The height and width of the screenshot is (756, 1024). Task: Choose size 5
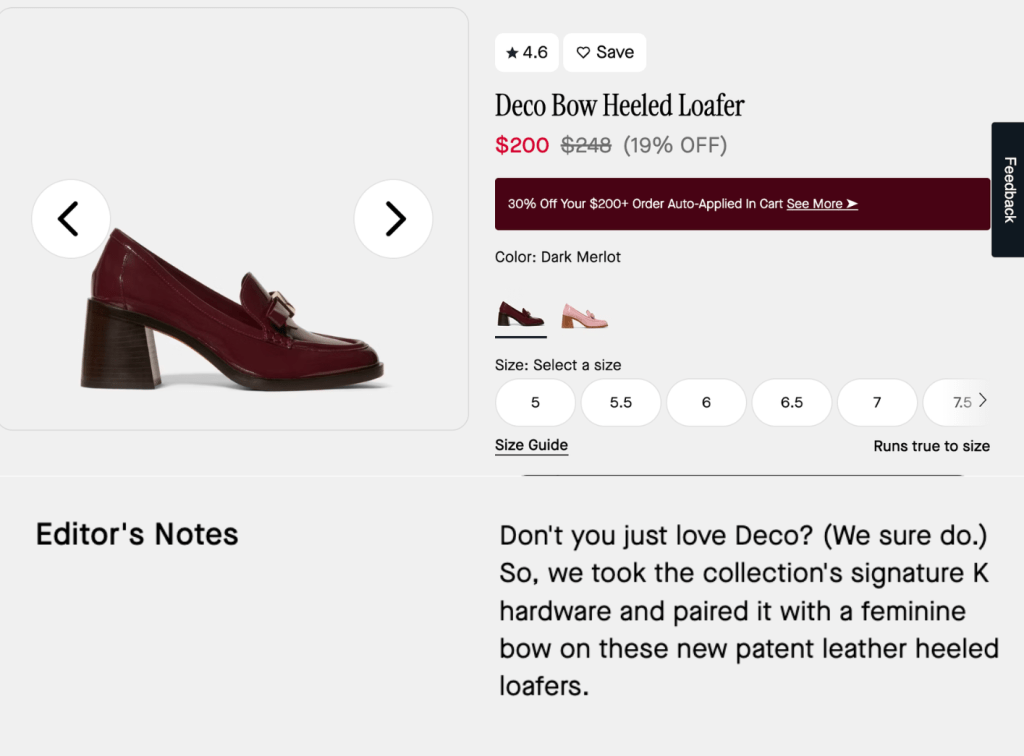(x=535, y=402)
